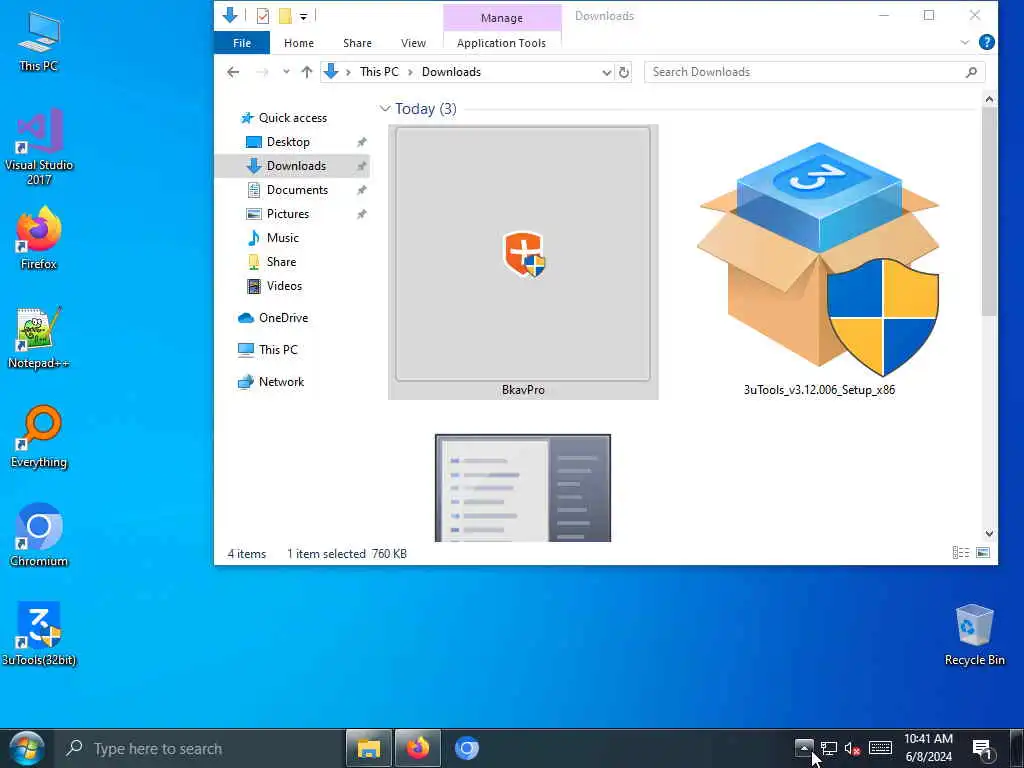Open the Start menu orb
Viewport: 1024px width, 768px height.
26,748
